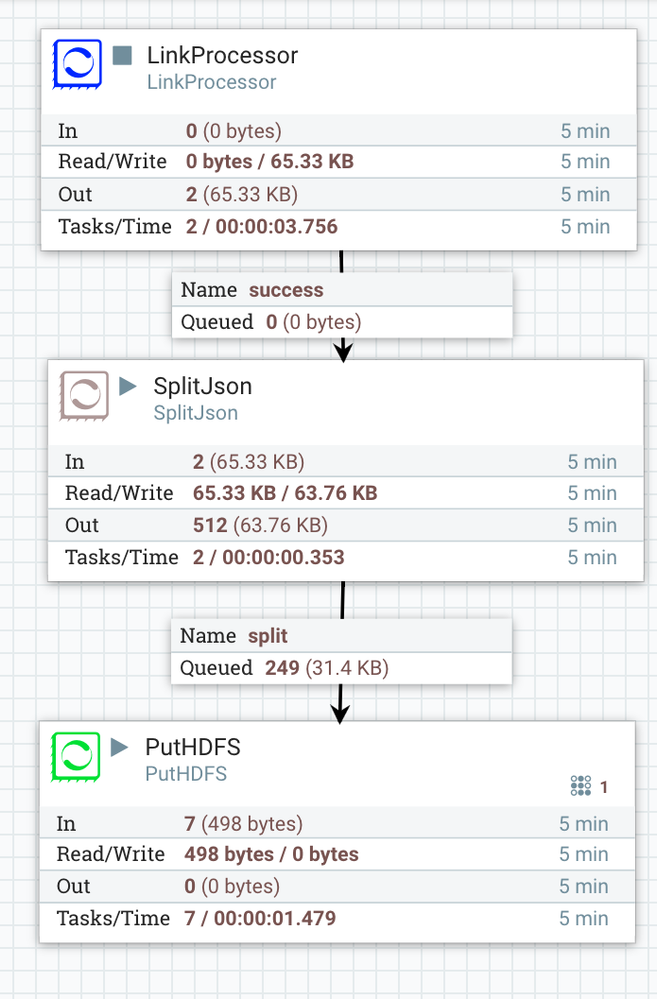The width and height of the screenshot is (657, 999).
Task: Click the success connection Queued 0 row
Action: (342, 322)
